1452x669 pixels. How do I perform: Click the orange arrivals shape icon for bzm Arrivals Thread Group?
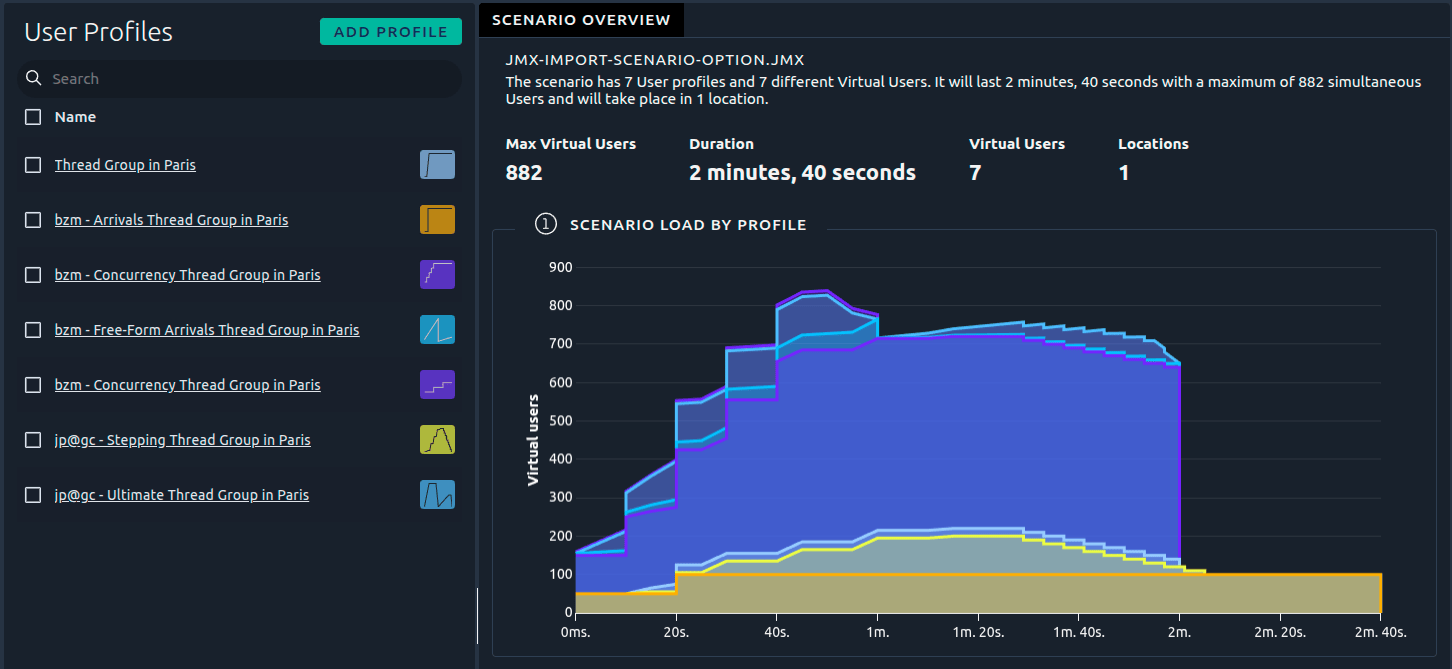click(437, 219)
